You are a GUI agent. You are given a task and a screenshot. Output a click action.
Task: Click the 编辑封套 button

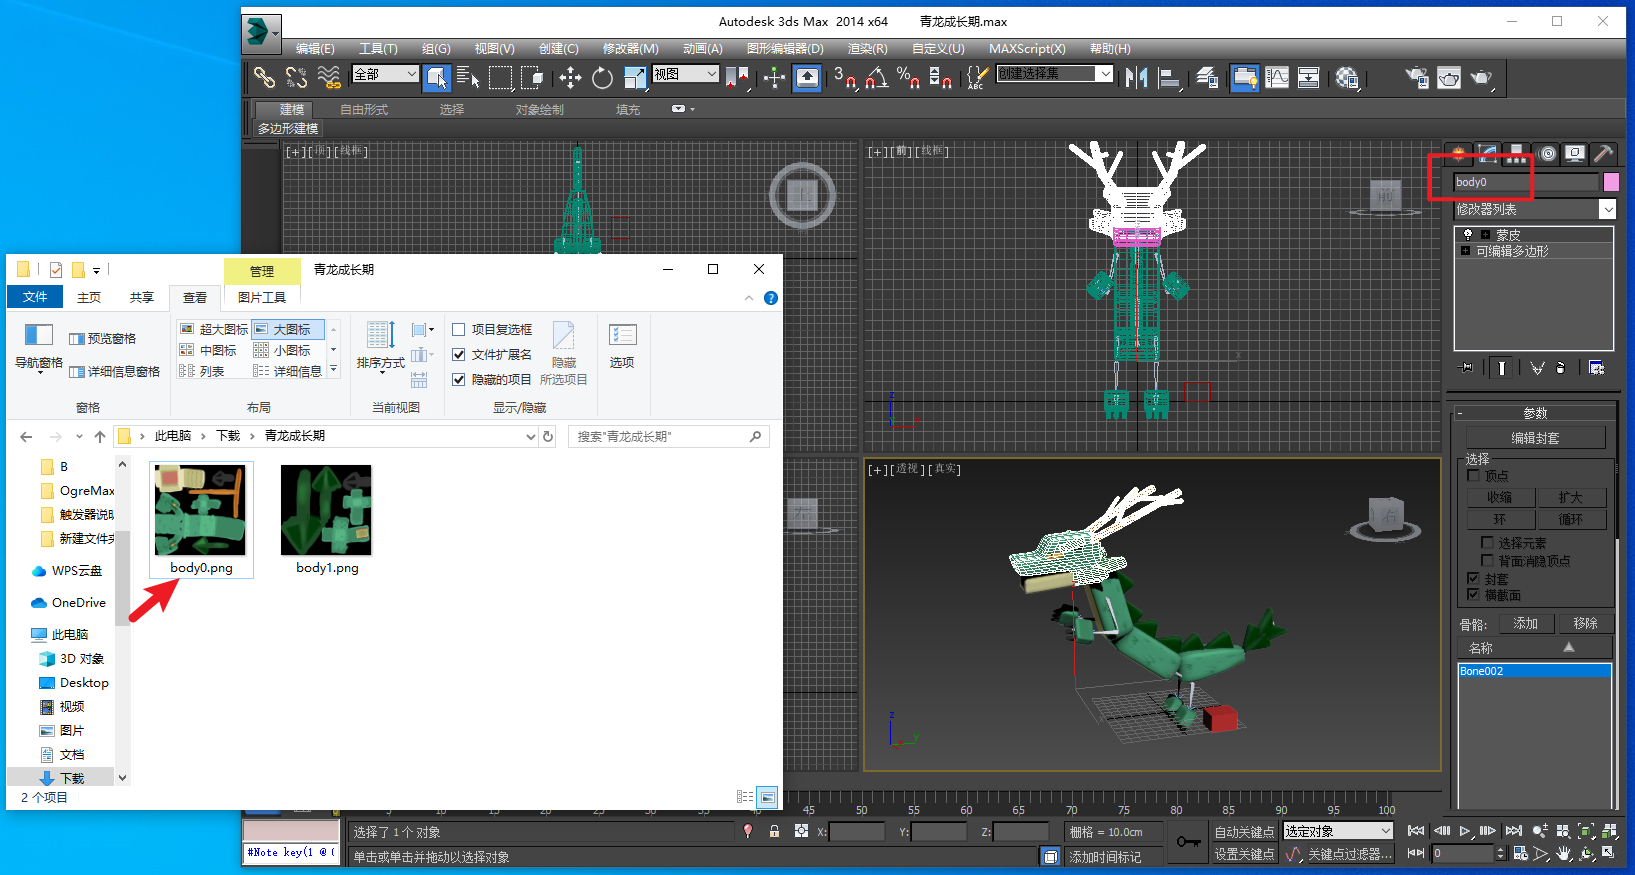[x=1535, y=438]
